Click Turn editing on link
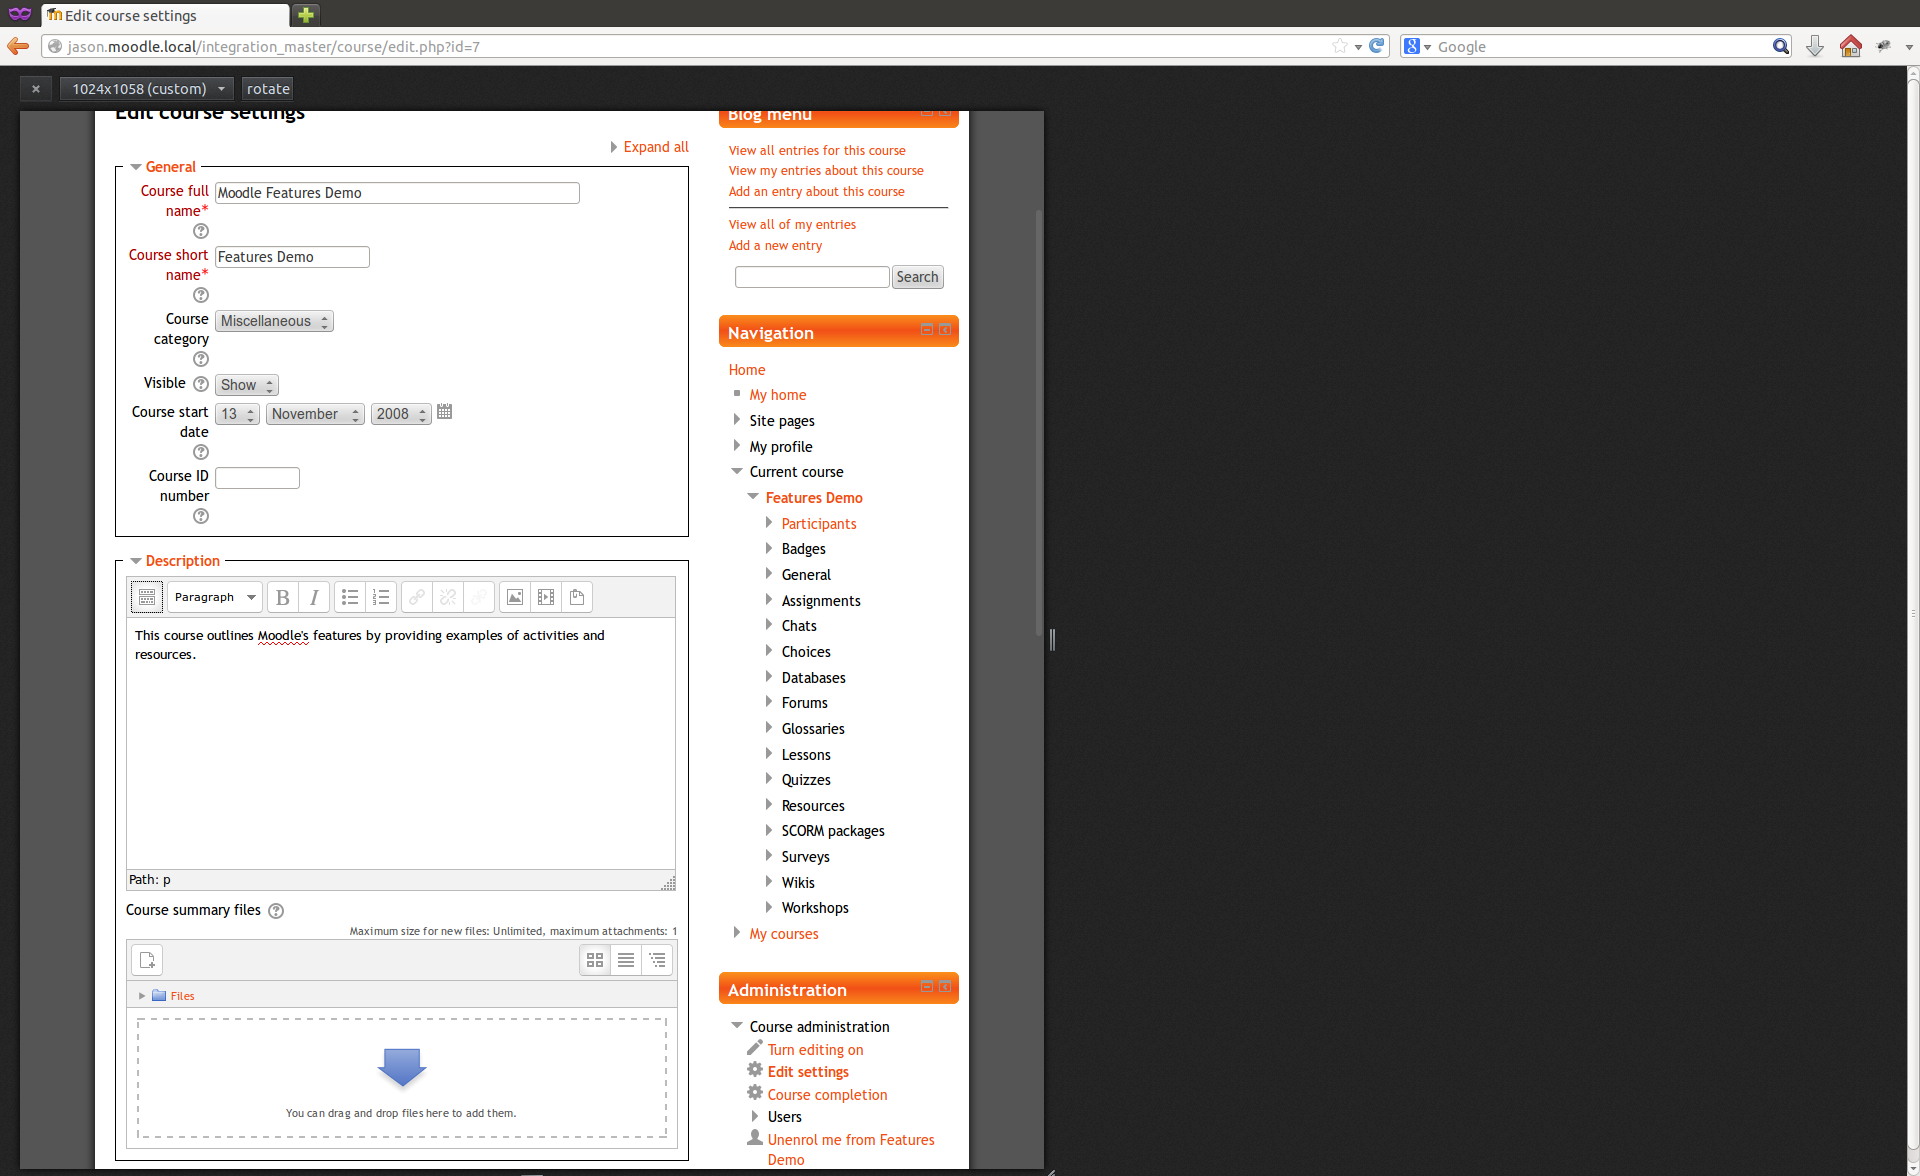 (816, 1050)
